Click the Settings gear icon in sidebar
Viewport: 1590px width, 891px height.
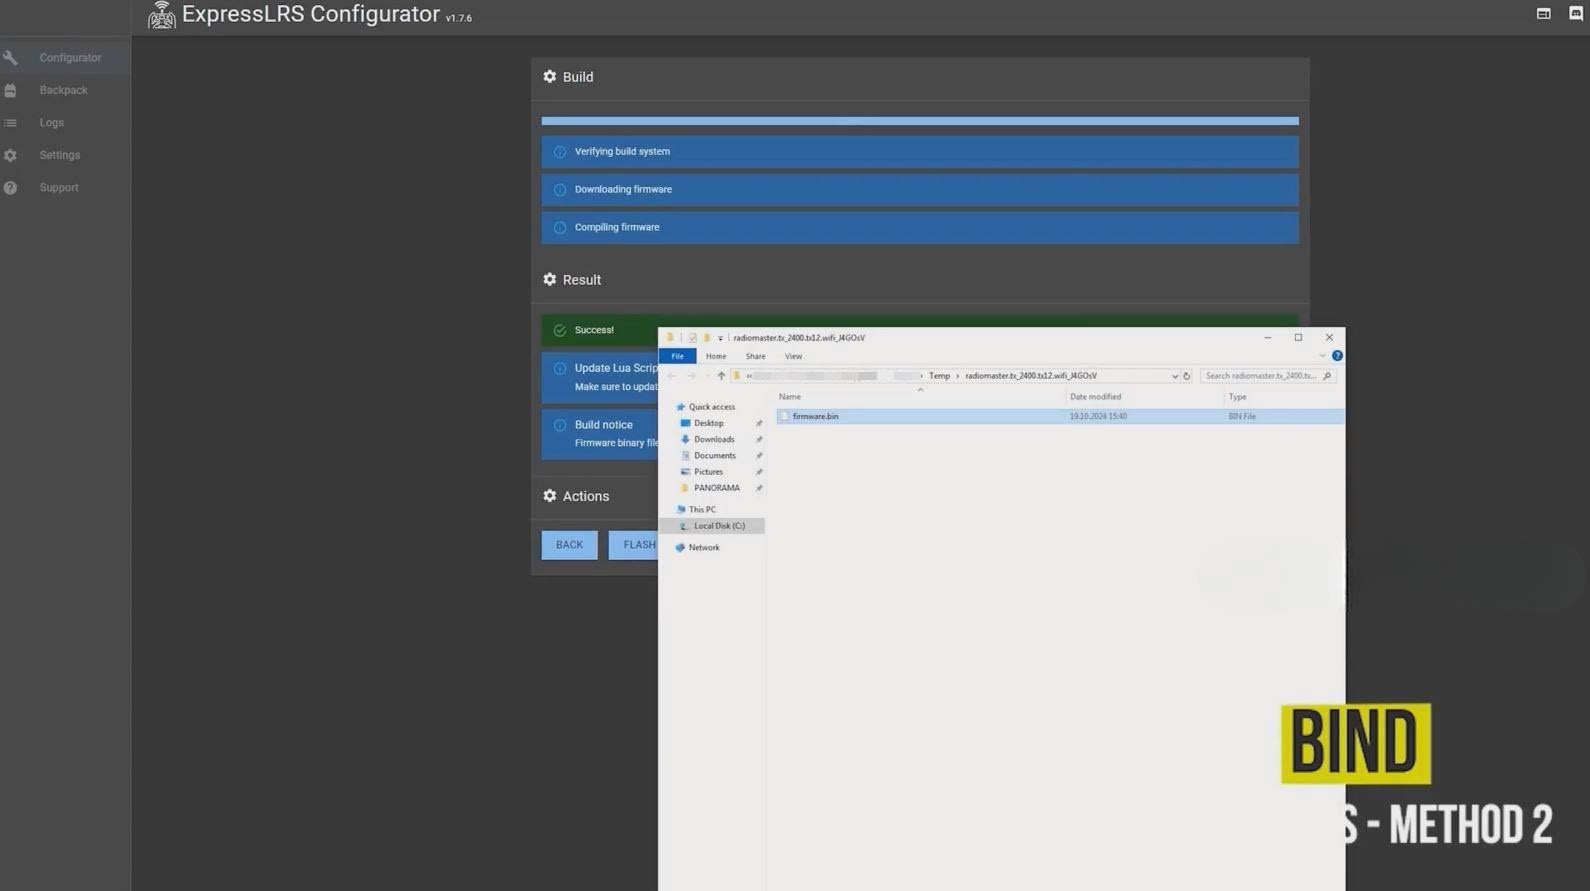(11, 156)
